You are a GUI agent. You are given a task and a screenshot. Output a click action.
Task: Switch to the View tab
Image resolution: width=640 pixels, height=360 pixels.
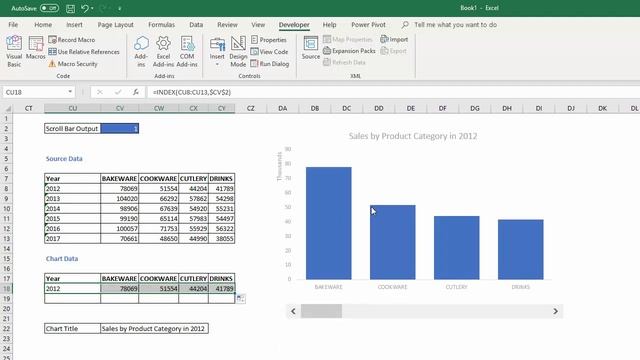(x=258, y=24)
